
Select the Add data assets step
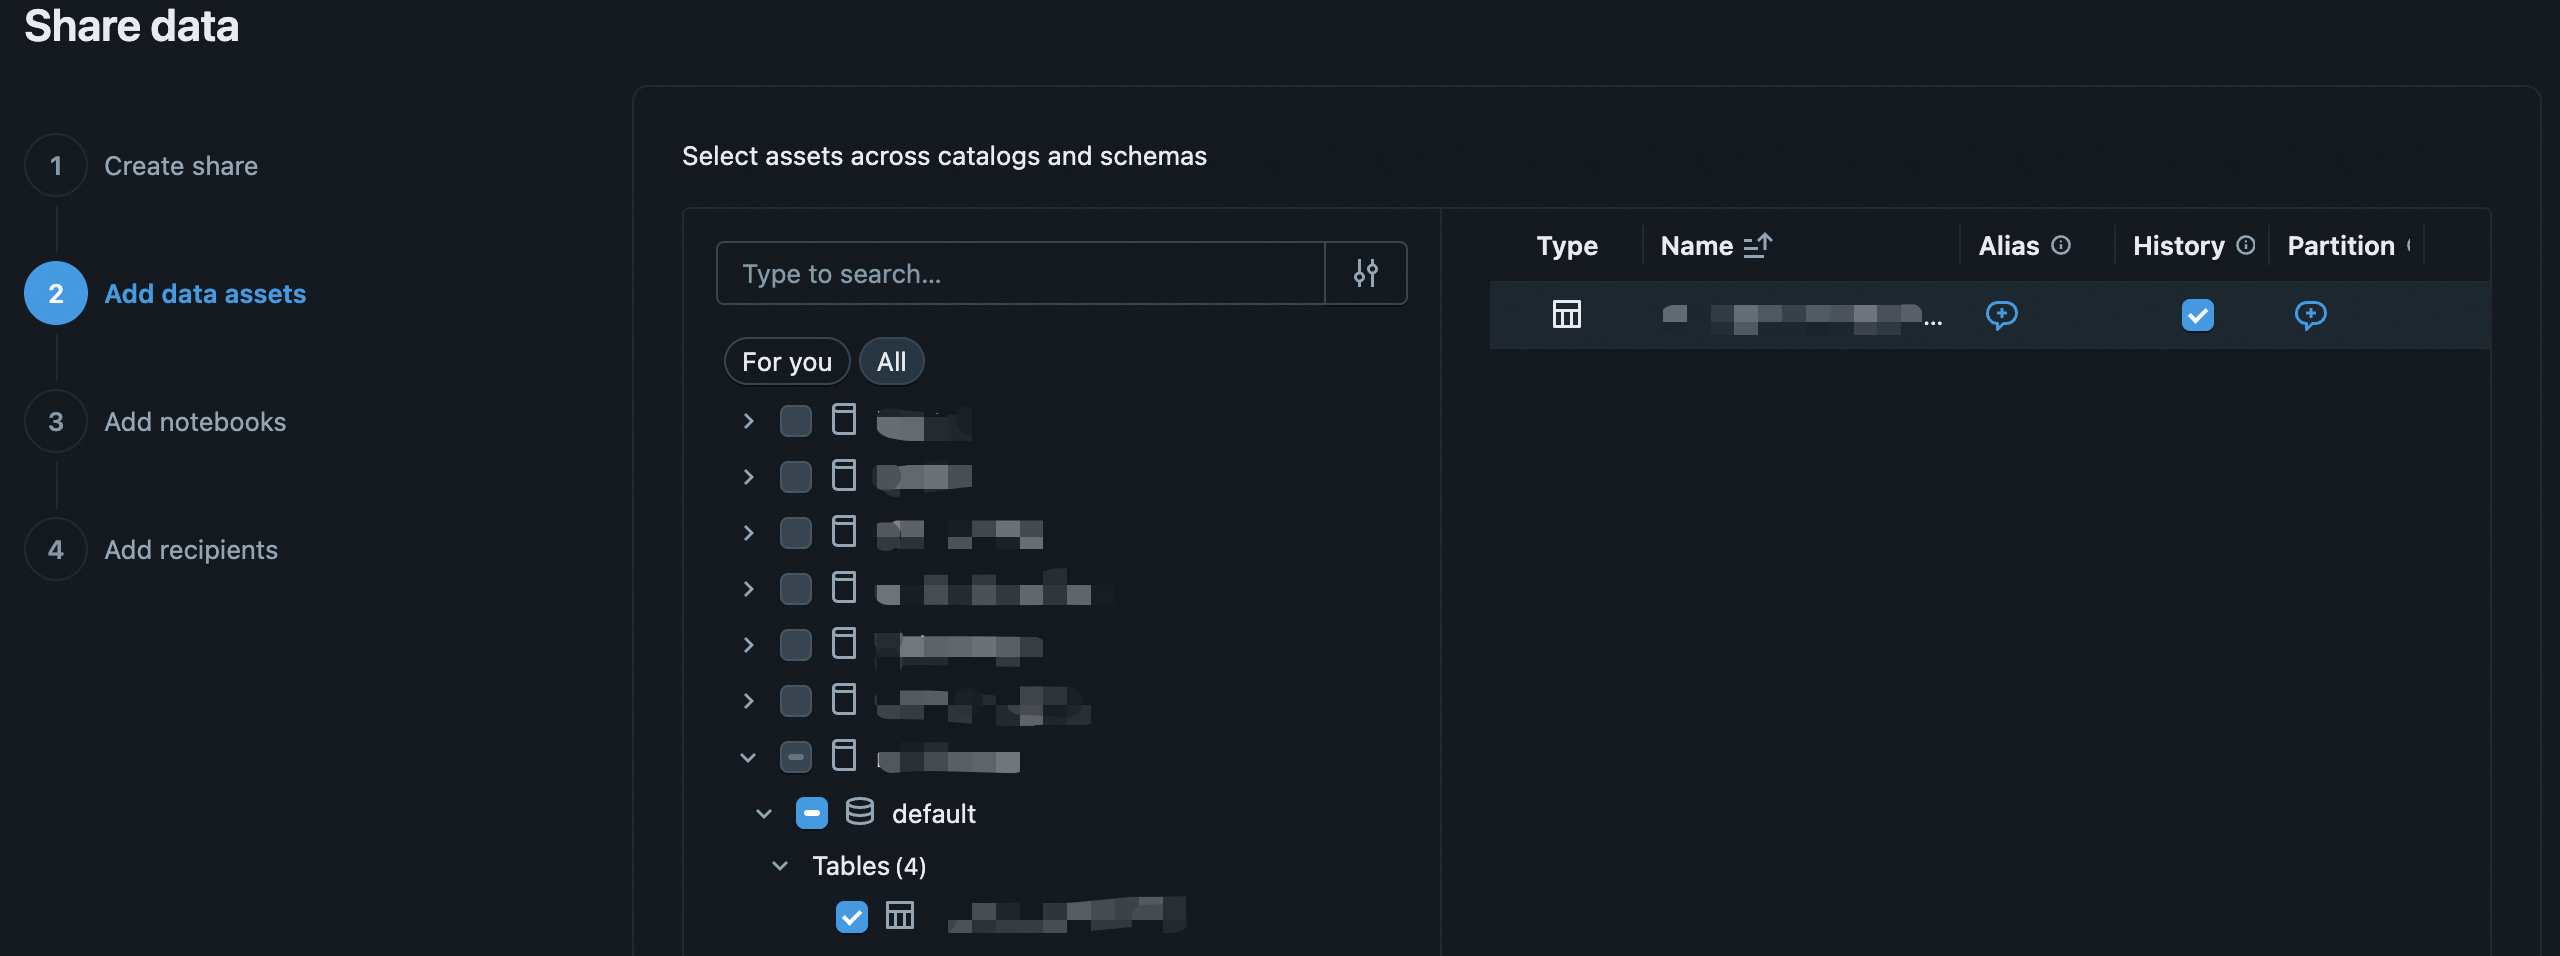click(x=205, y=294)
